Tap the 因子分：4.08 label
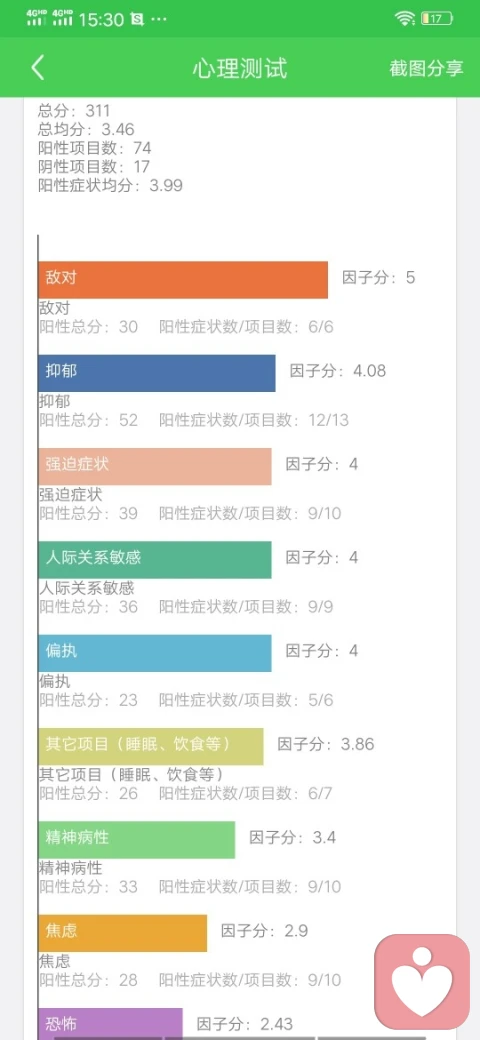Screen dimensions: 480x1040 (337, 370)
